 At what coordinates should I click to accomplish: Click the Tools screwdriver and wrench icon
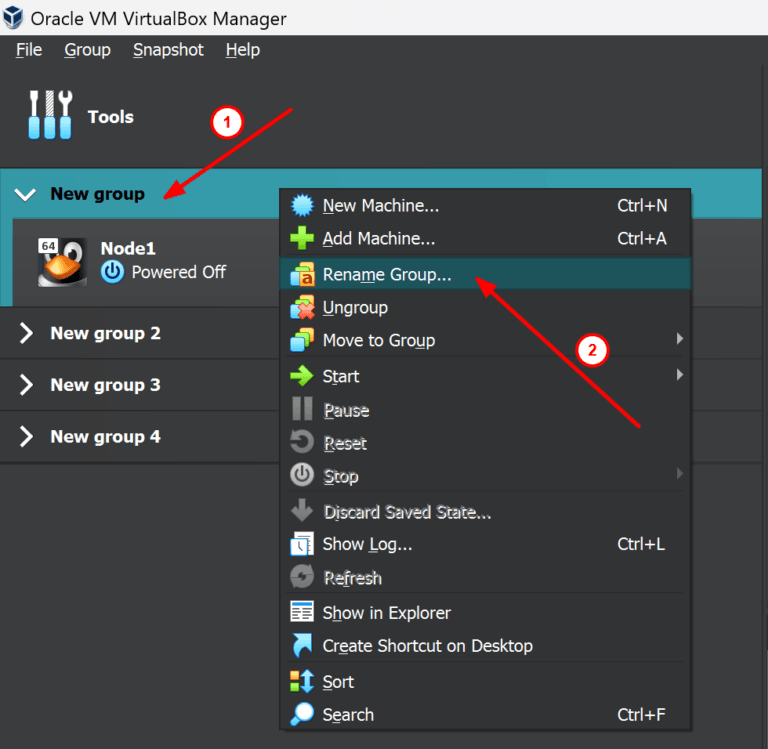click(50, 116)
